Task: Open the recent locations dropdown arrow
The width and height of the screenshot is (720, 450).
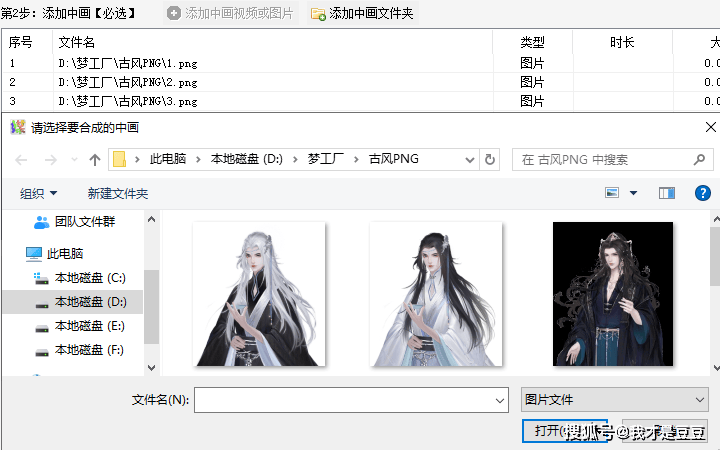Action: [x=74, y=160]
